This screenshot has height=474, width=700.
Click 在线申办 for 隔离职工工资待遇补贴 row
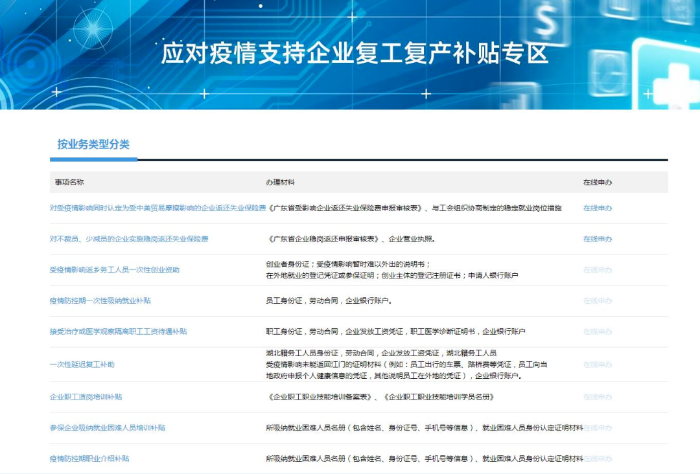pos(597,330)
